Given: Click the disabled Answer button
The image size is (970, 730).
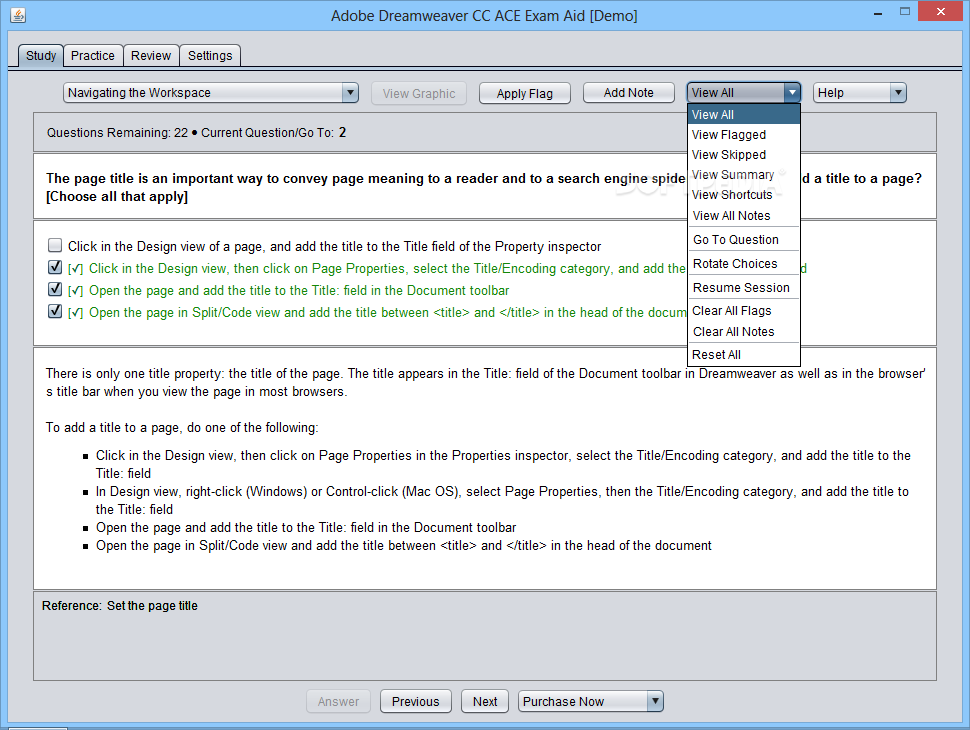Looking at the screenshot, I should 338,702.
